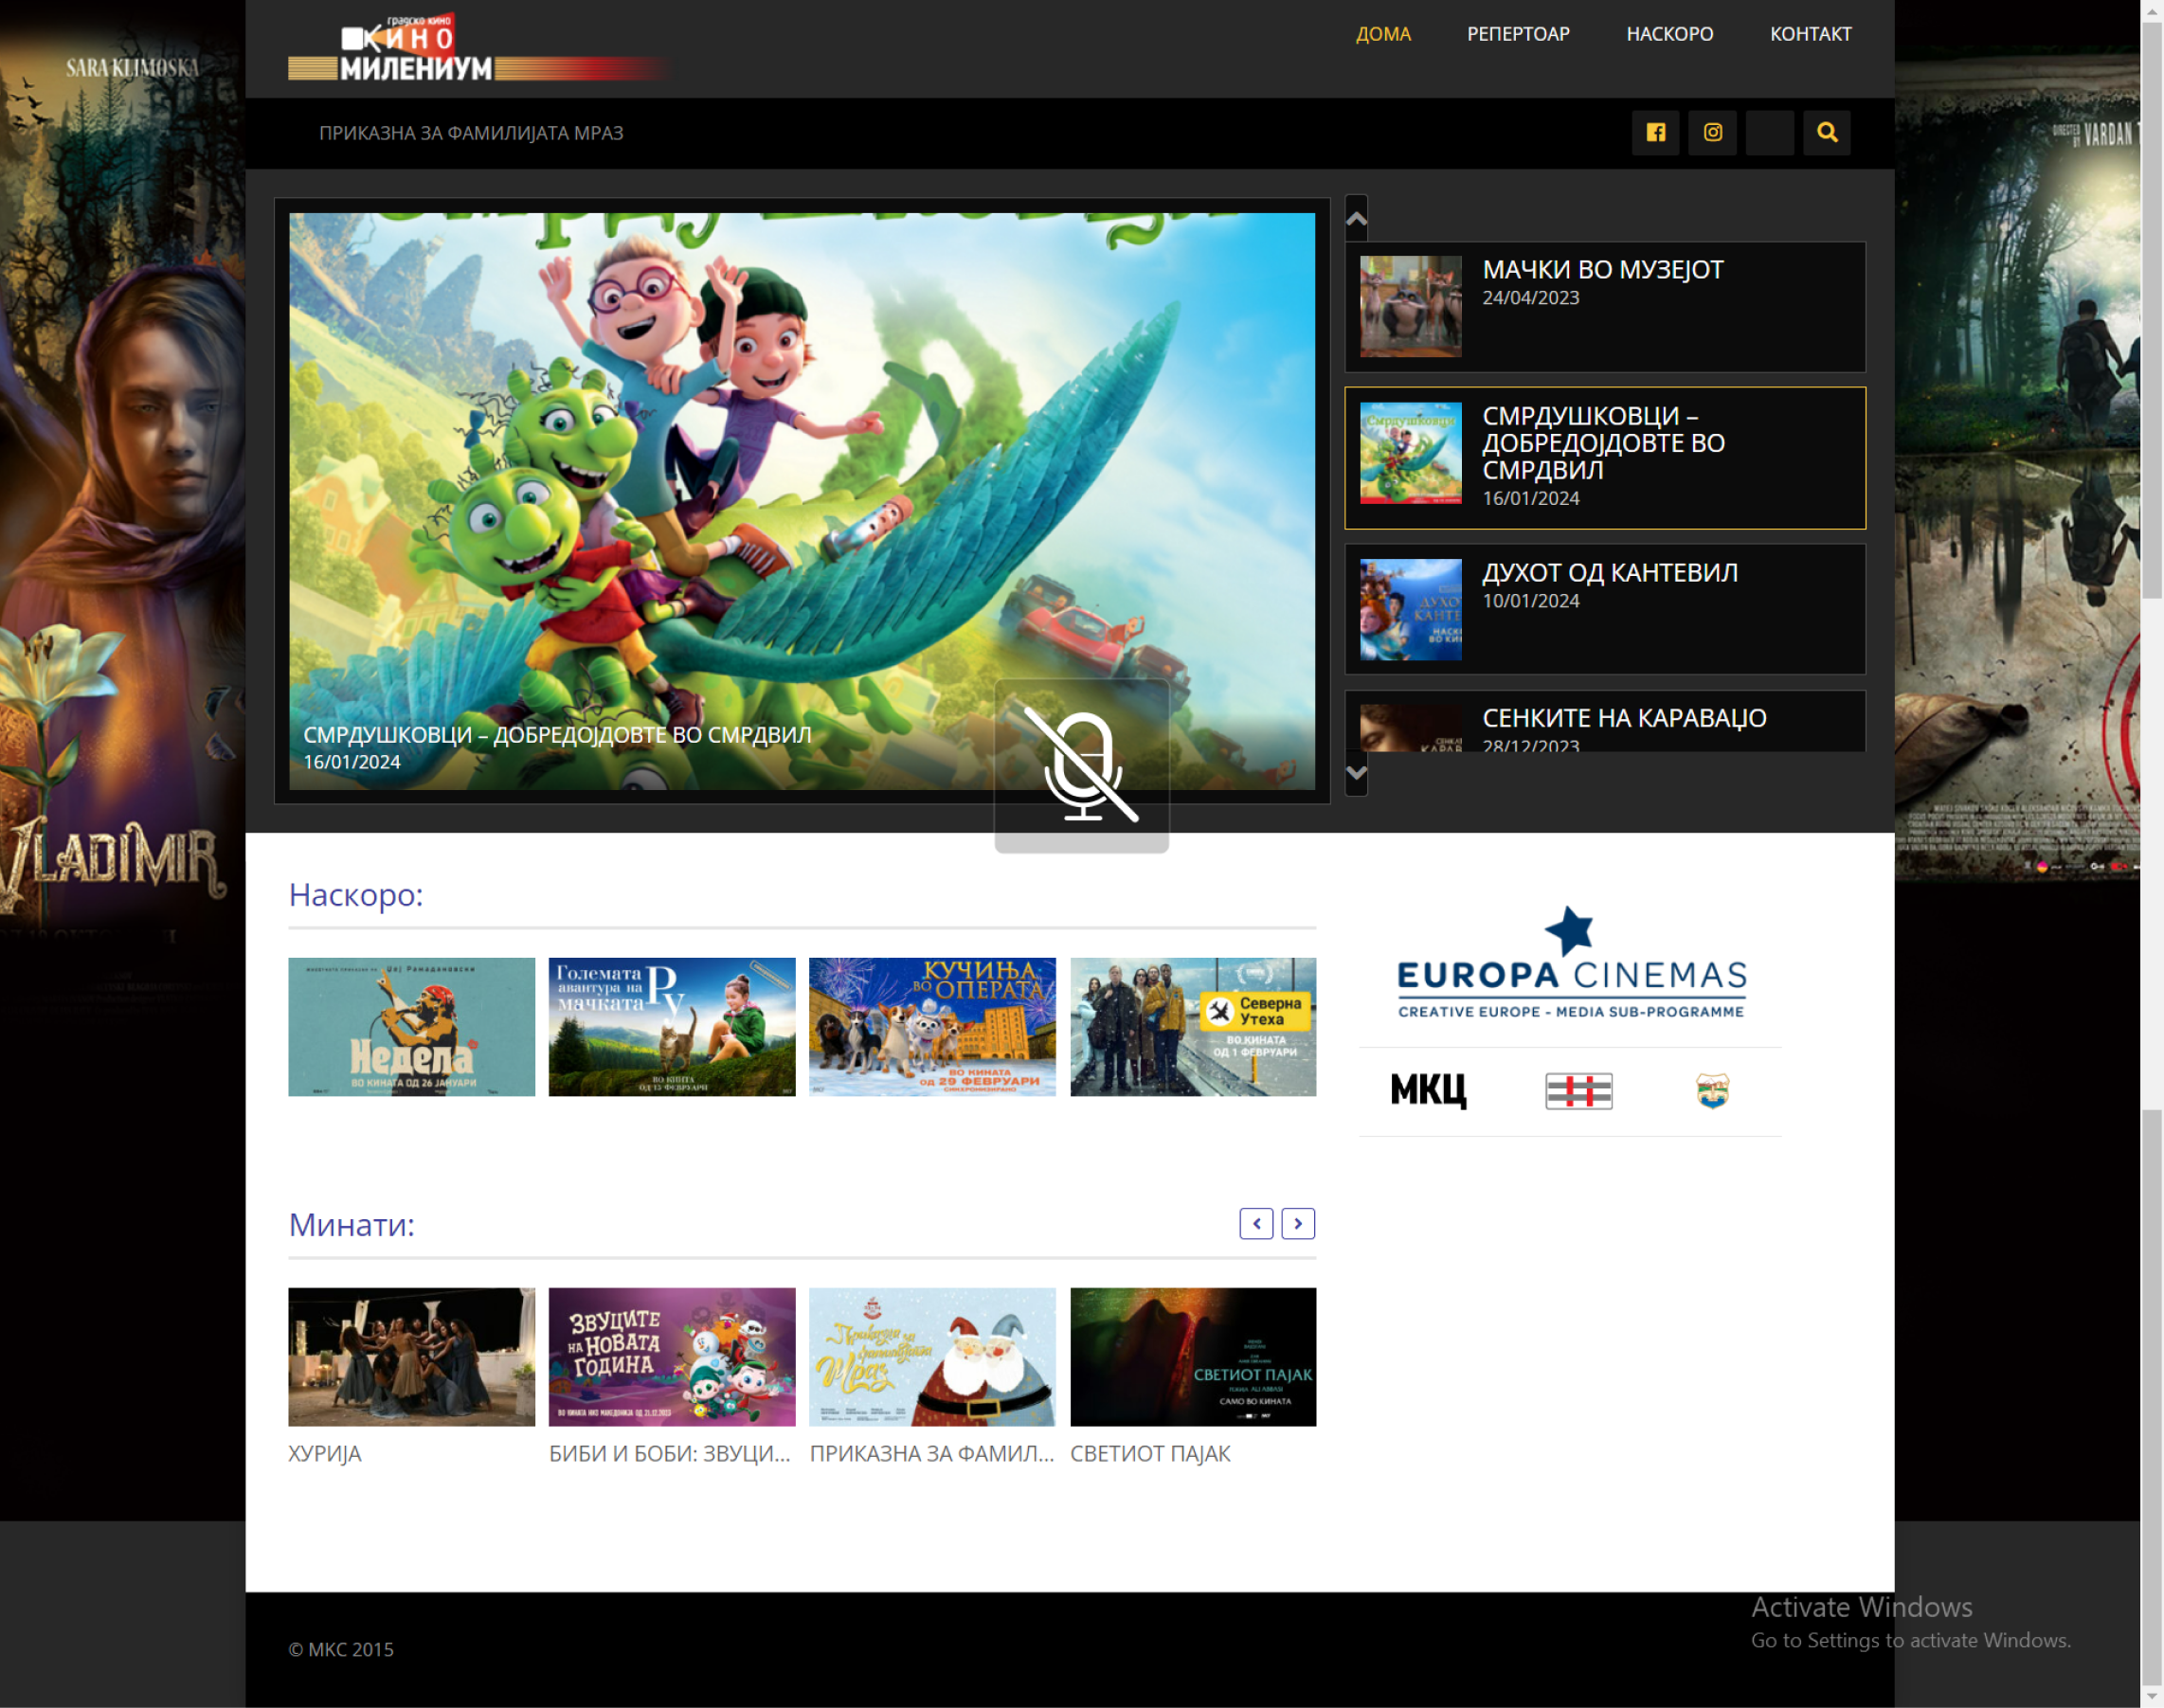
Task: Click the city coat-of-arms emblem icon
Action: click(x=1712, y=1091)
